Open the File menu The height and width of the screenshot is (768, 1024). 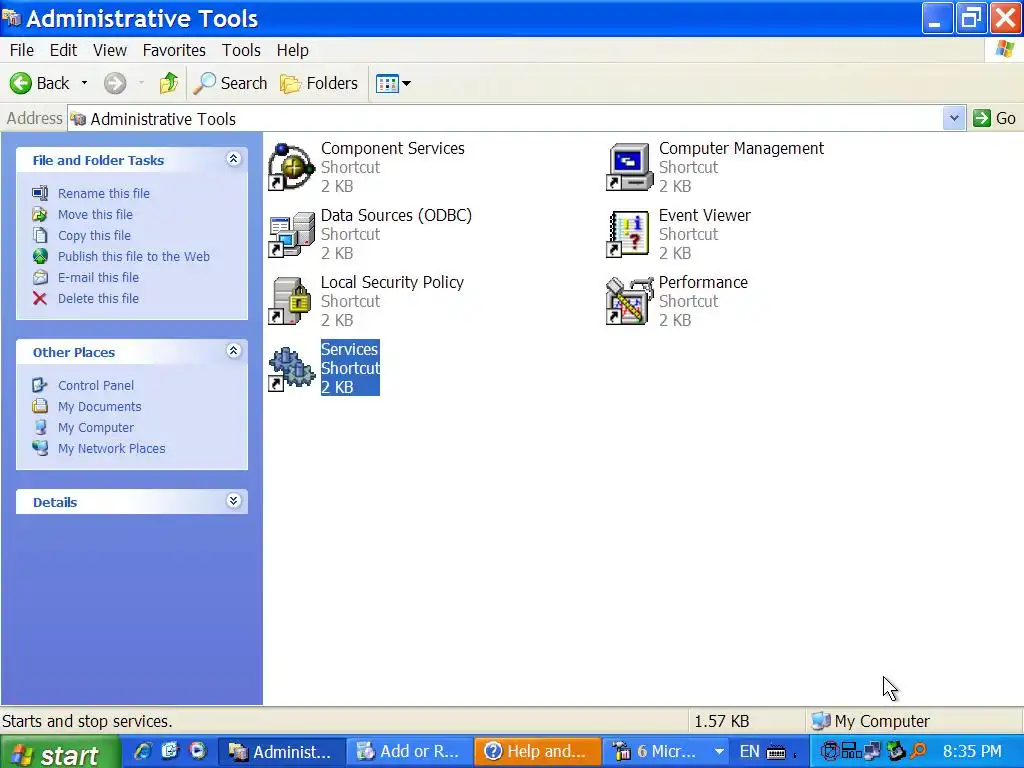(22, 50)
